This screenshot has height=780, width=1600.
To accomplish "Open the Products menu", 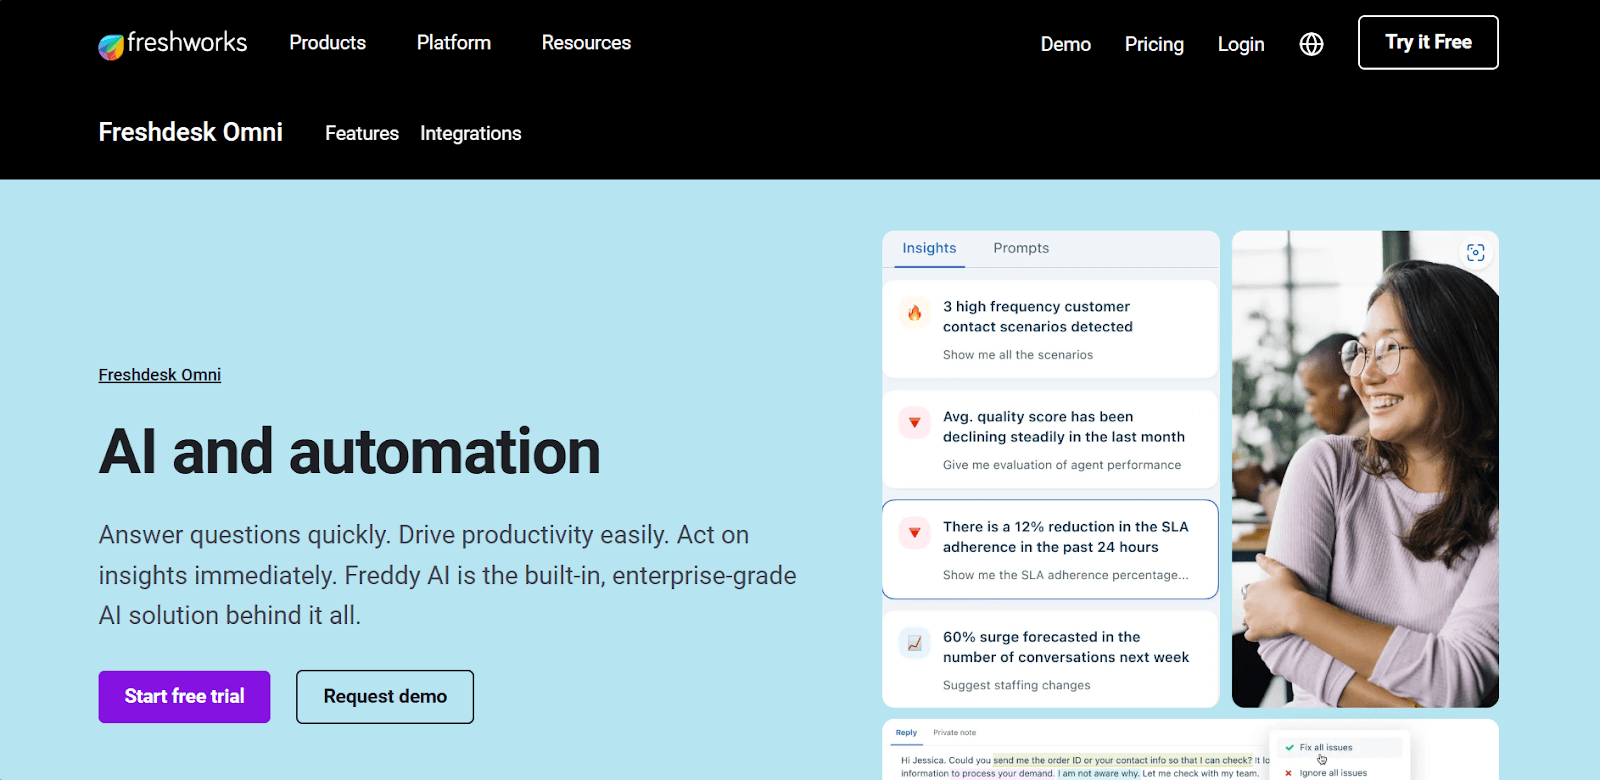I will [x=327, y=43].
